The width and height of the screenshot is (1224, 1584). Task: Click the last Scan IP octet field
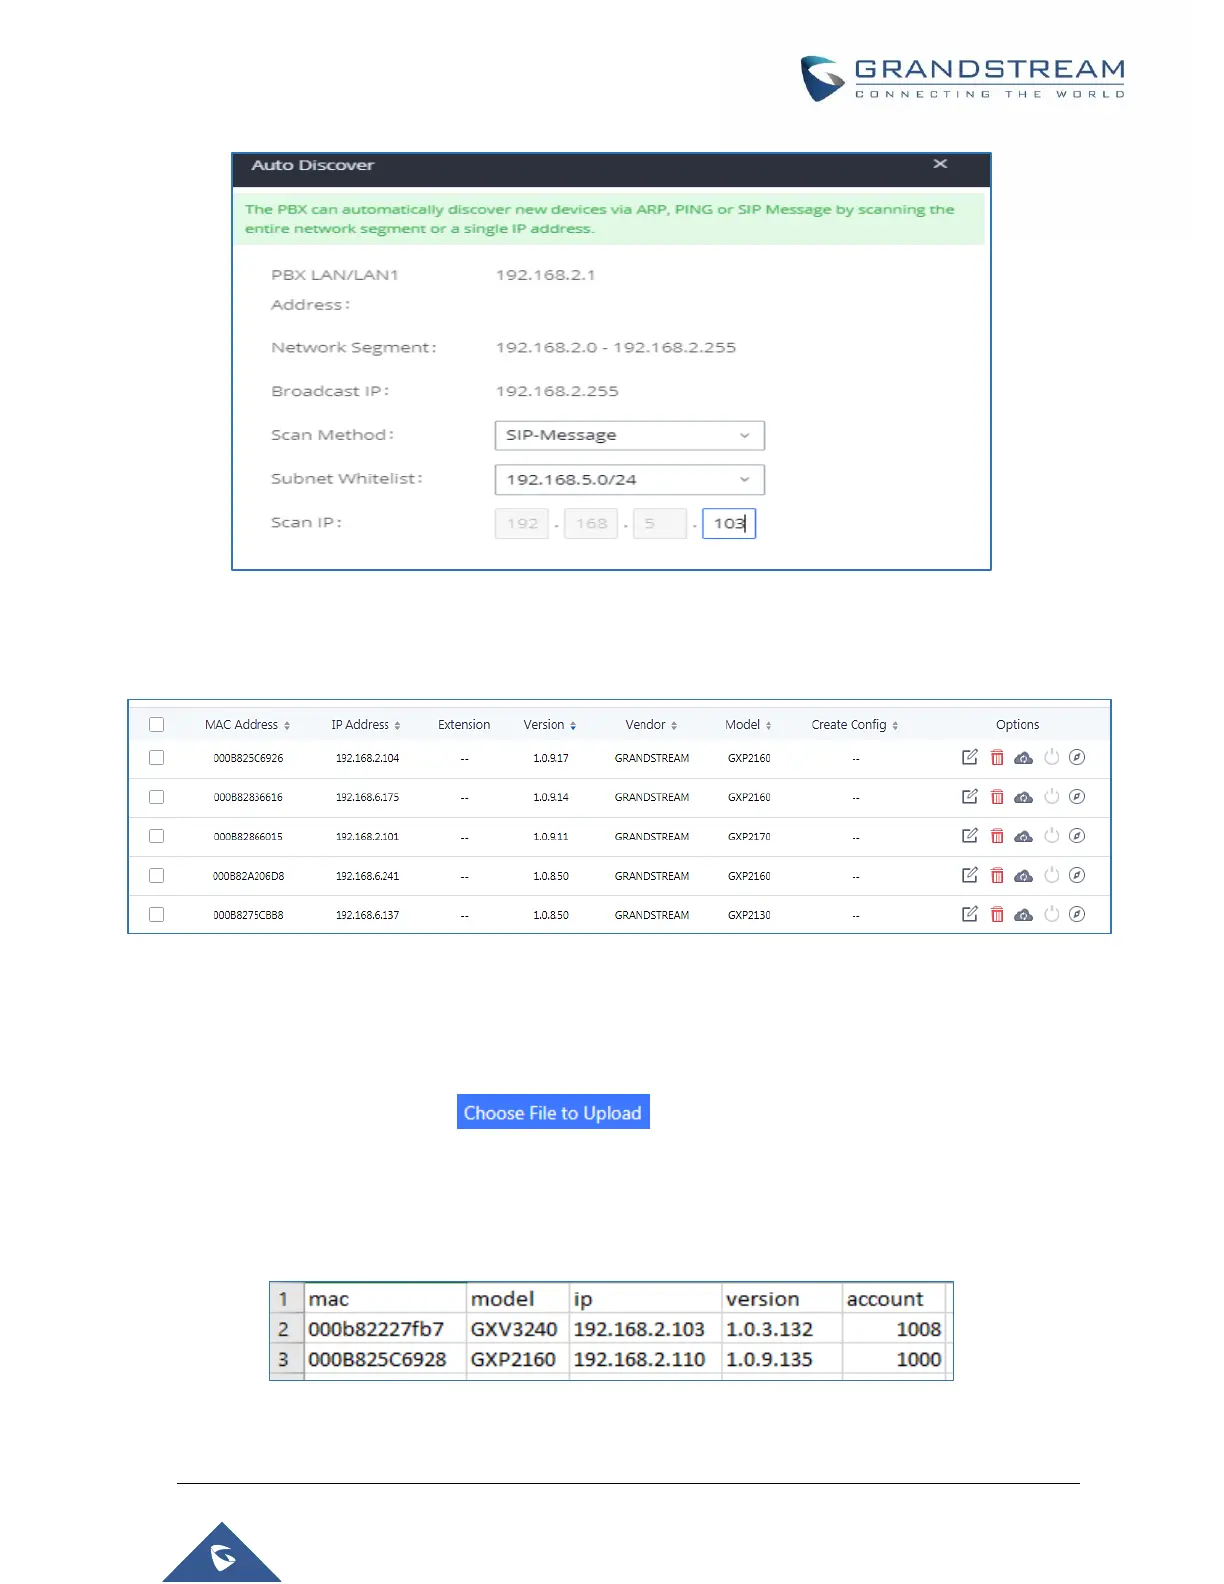click(x=729, y=523)
